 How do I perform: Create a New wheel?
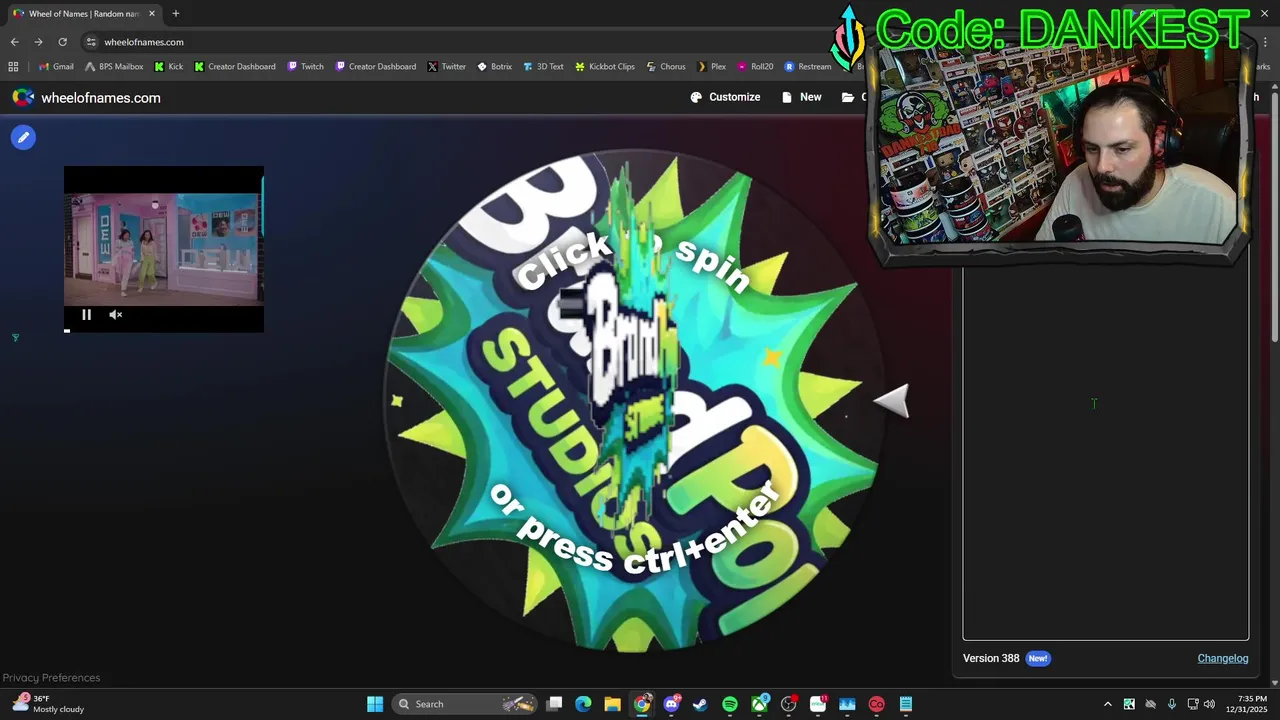[802, 97]
